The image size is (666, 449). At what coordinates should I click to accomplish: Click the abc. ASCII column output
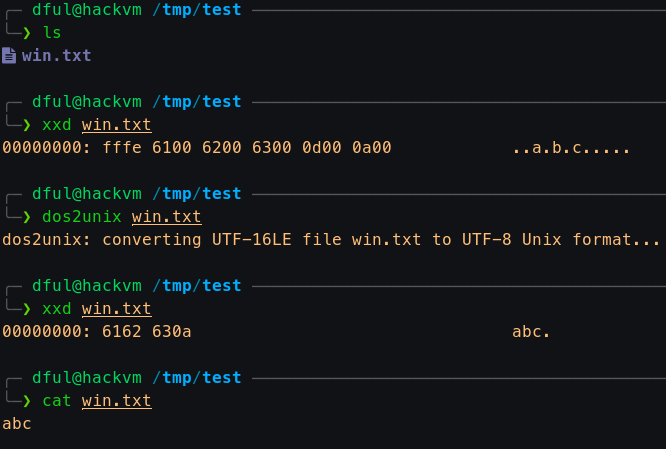coord(531,332)
